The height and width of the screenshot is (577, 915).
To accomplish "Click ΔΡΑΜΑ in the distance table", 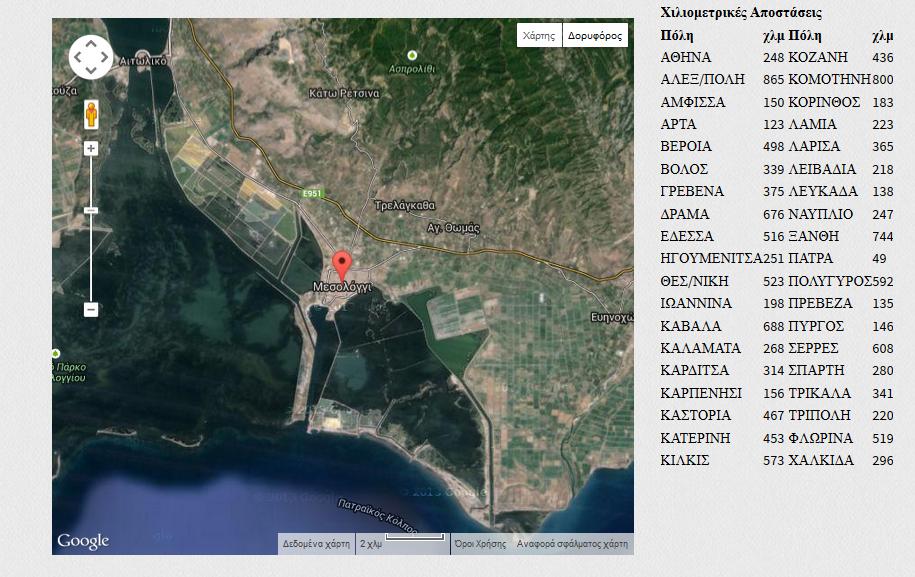I will coord(684,214).
